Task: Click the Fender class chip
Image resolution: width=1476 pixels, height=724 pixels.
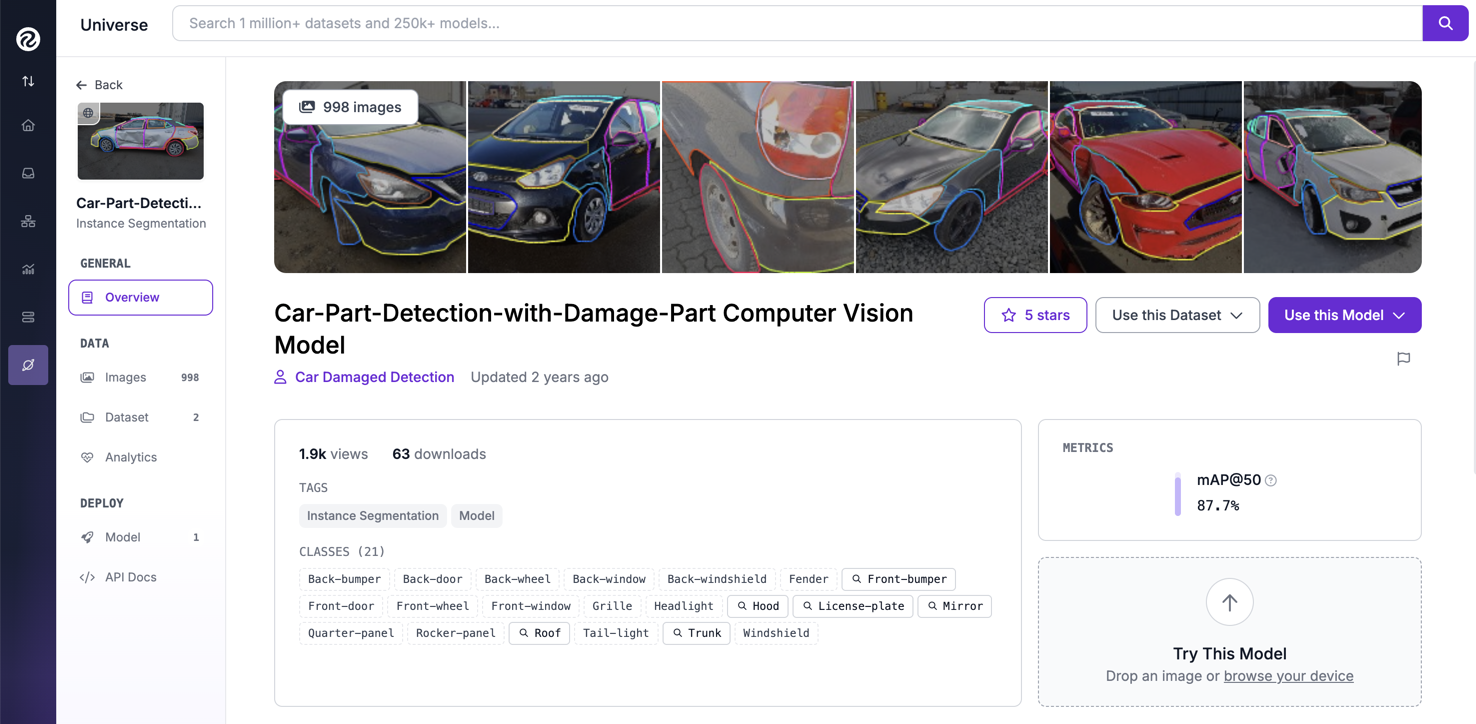Action: 808,579
